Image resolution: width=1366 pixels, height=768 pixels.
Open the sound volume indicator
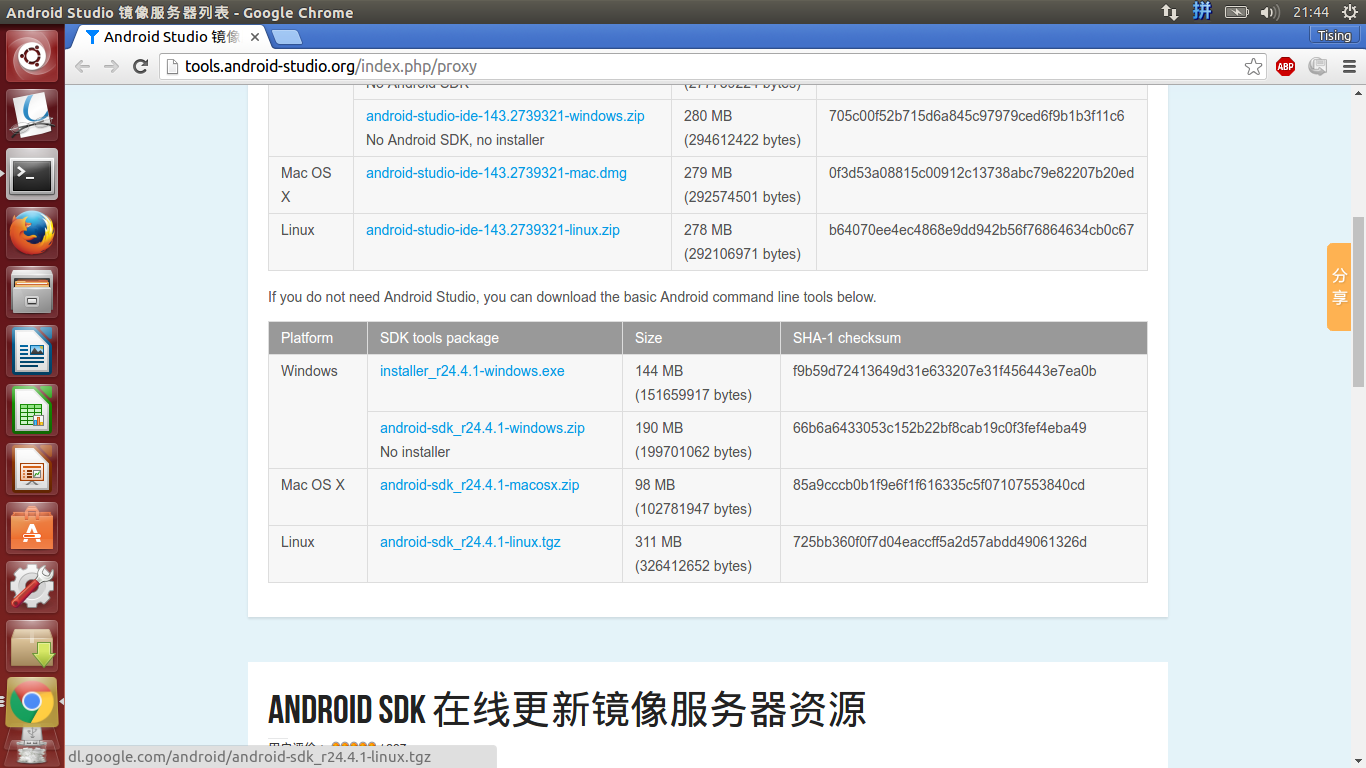pos(1270,12)
